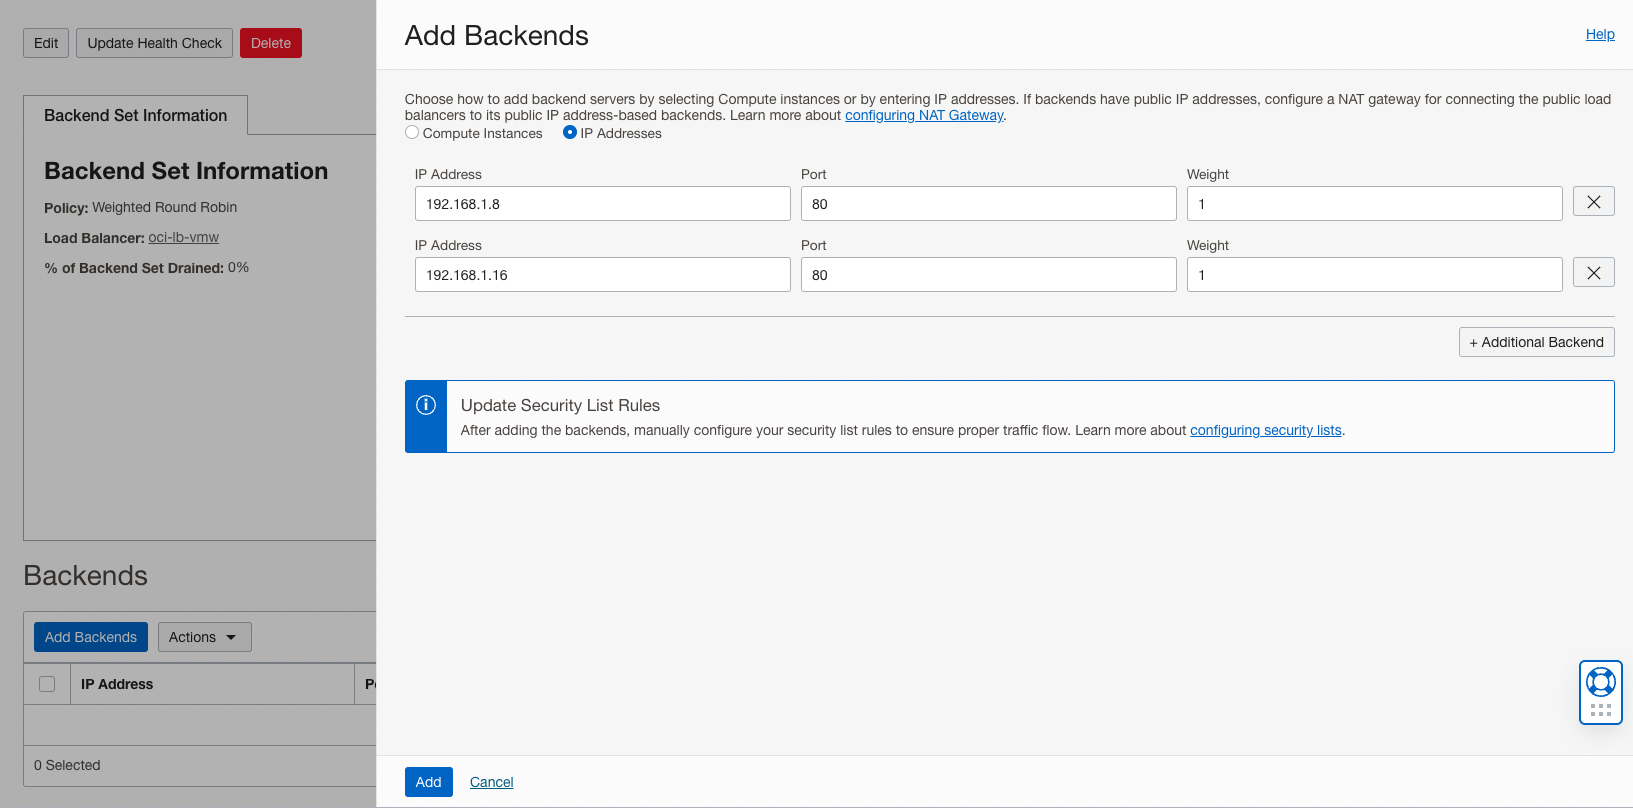Image resolution: width=1633 pixels, height=808 pixels.
Task: Click the Port field for 192.168.1.16
Action: (x=988, y=275)
